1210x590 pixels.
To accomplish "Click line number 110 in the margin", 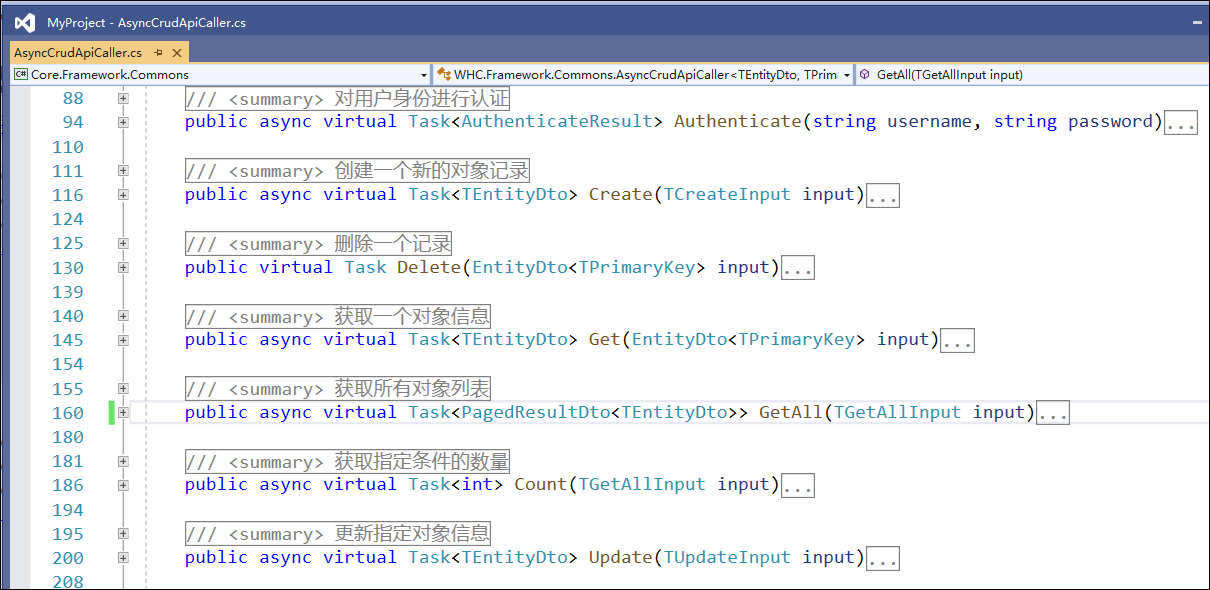I will 68,147.
